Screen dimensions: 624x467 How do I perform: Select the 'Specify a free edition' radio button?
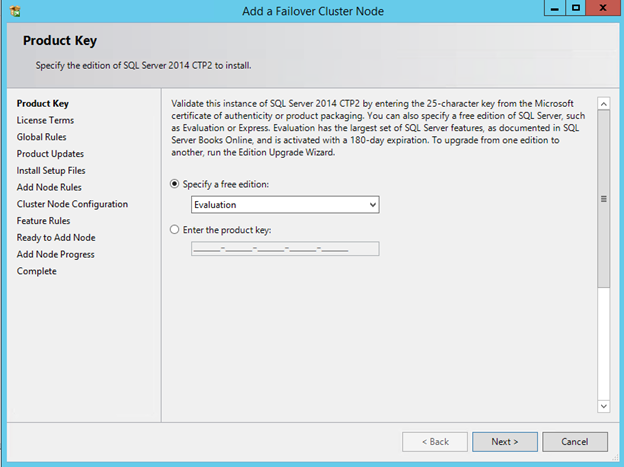(176, 184)
